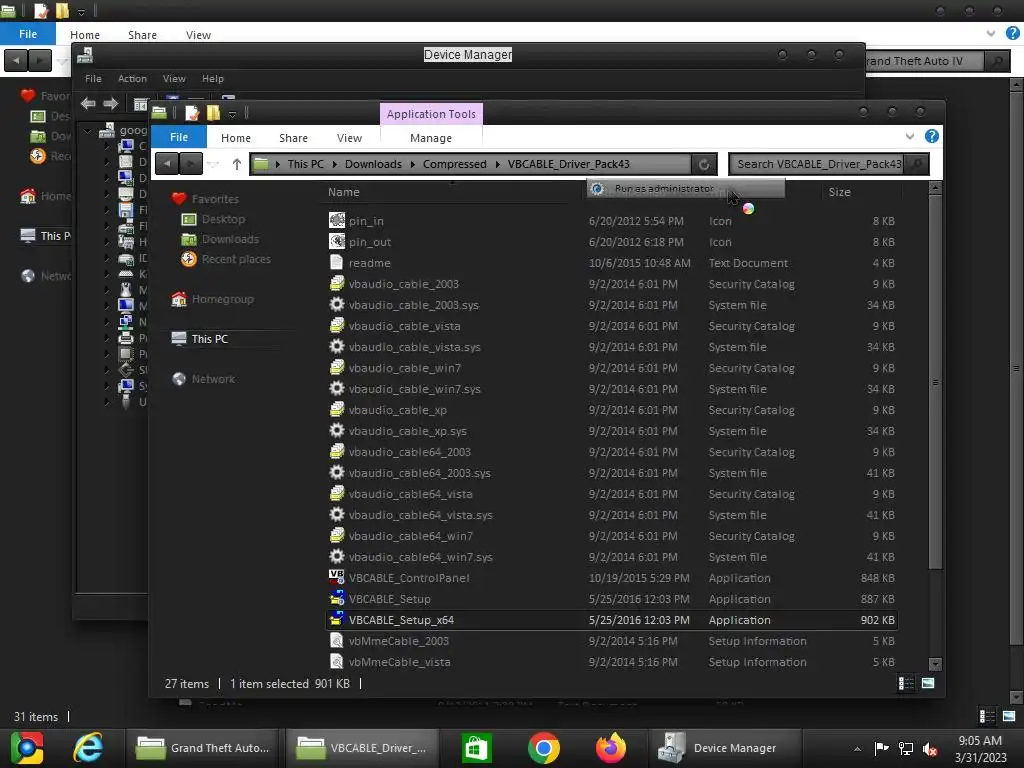Viewport: 1024px width, 768px height.
Task: Open the Manage tab under Application Tools
Action: click(x=431, y=138)
